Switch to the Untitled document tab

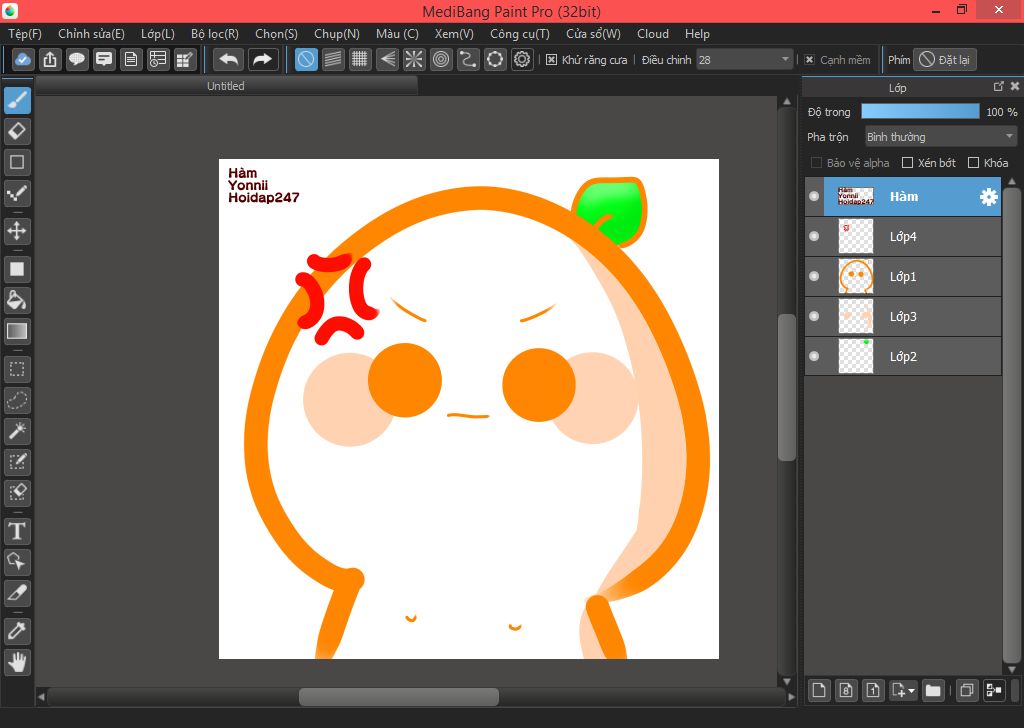(226, 86)
